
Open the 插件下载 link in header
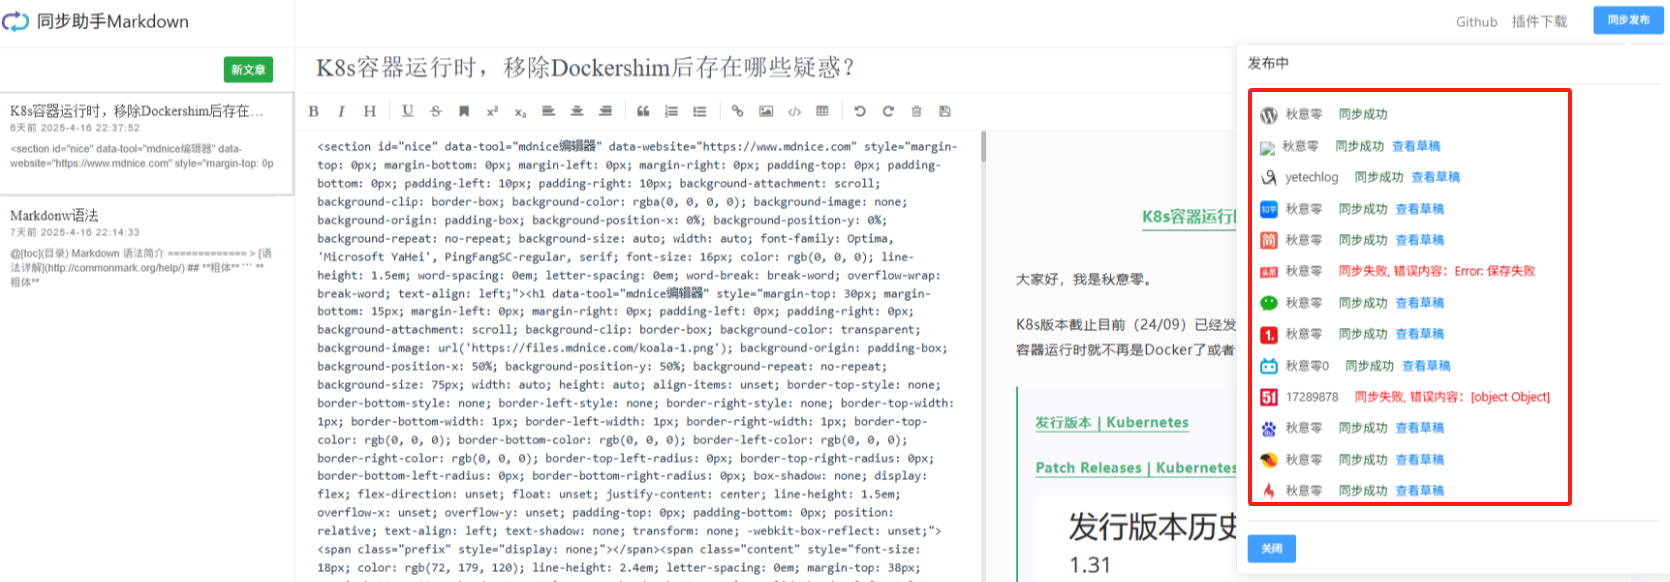click(x=1539, y=21)
